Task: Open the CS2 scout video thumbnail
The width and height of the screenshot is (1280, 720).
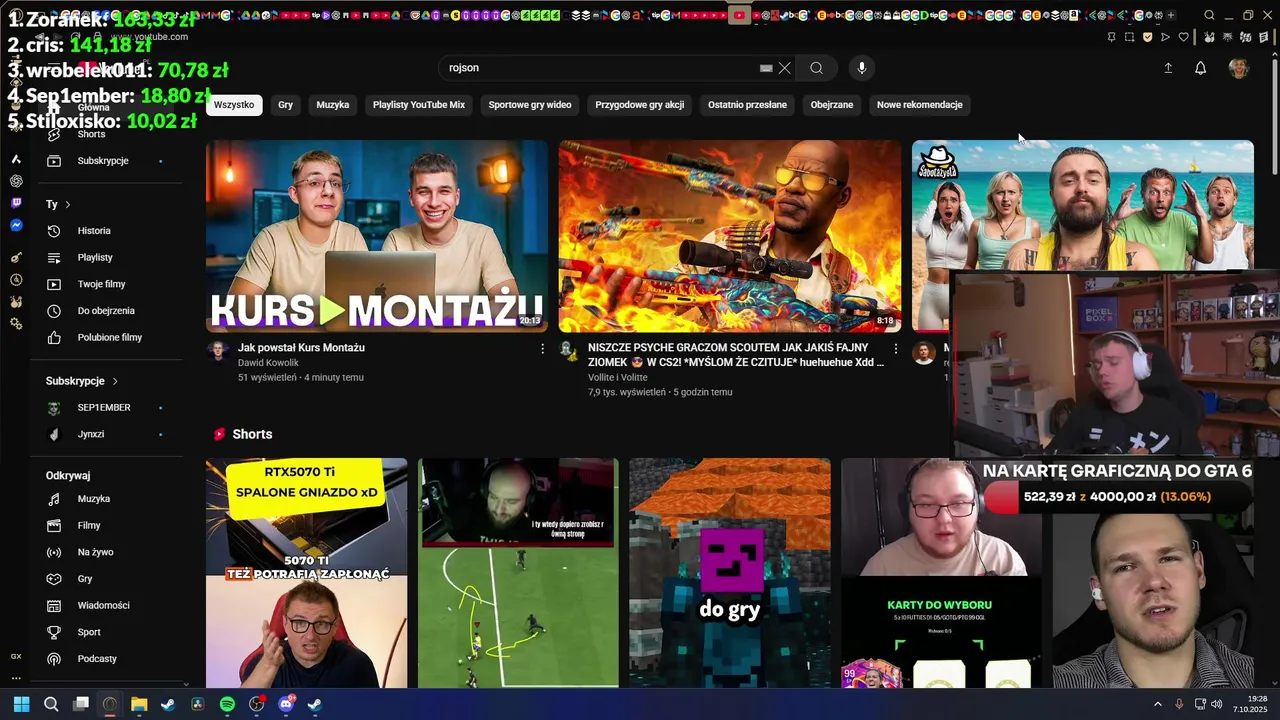Action: 730,236
